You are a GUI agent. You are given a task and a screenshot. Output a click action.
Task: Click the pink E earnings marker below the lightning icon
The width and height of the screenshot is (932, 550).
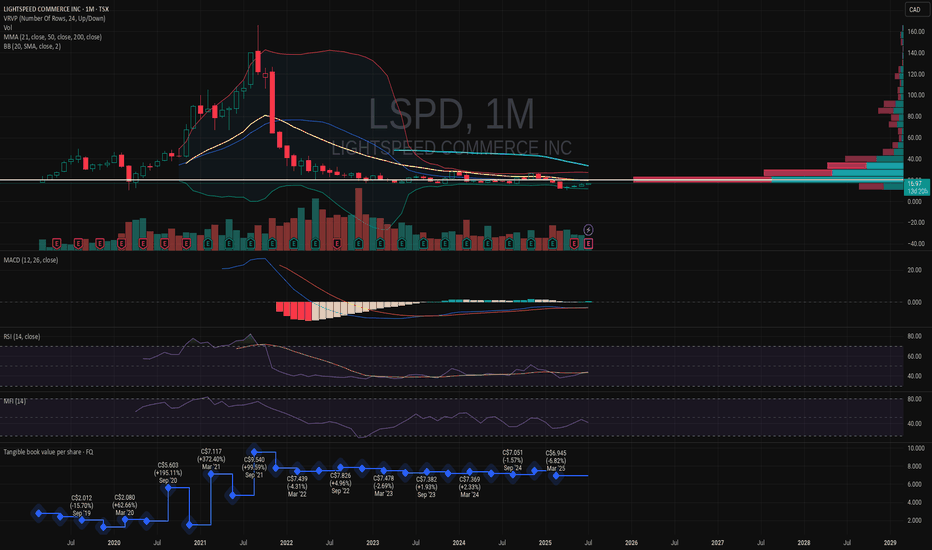click(588, 243)
